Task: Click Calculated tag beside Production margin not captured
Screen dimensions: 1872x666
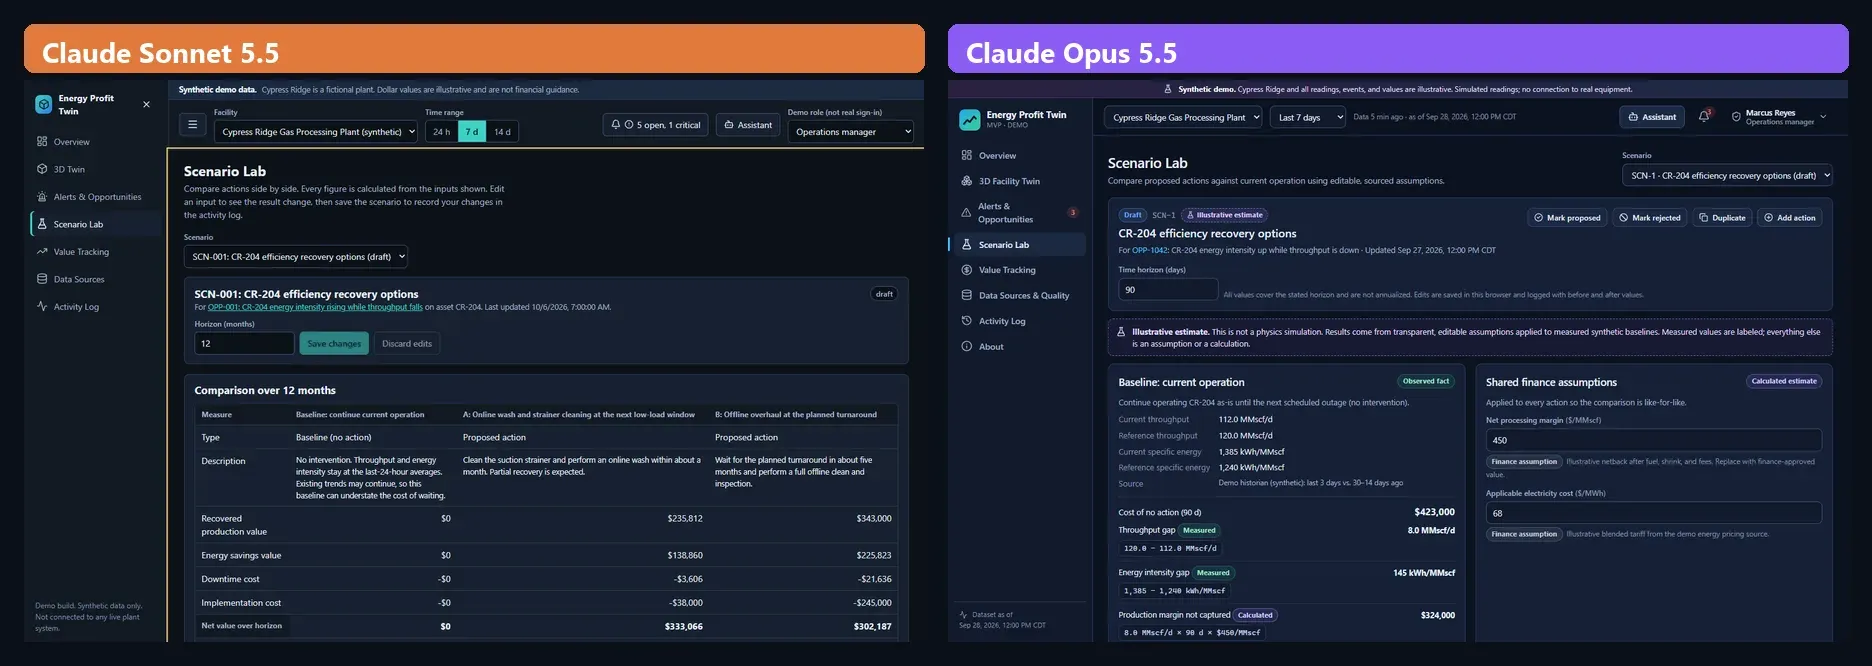Action: (1255, 615)
